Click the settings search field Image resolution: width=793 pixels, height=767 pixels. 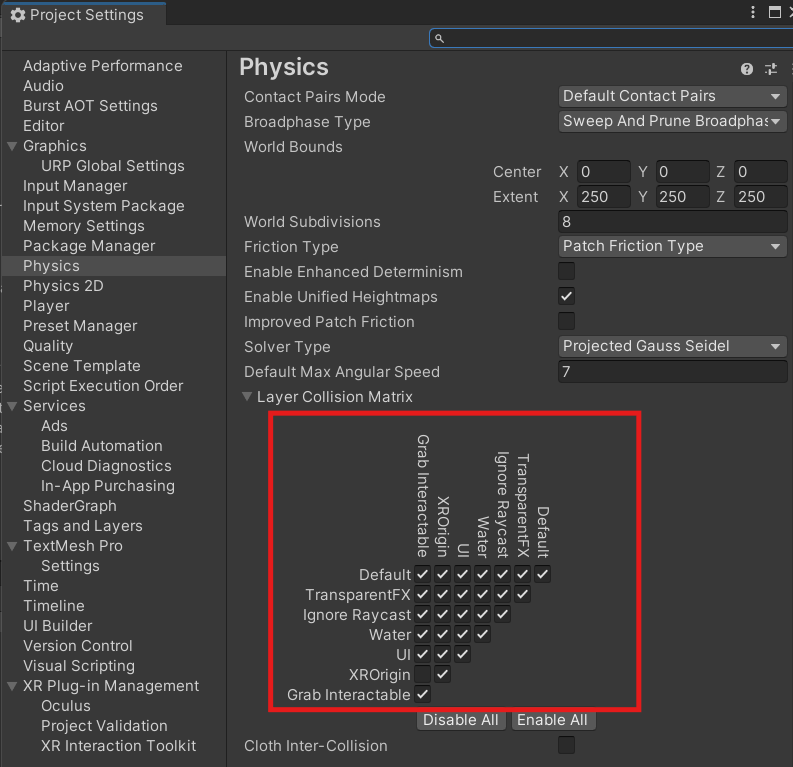coord(611,38)
